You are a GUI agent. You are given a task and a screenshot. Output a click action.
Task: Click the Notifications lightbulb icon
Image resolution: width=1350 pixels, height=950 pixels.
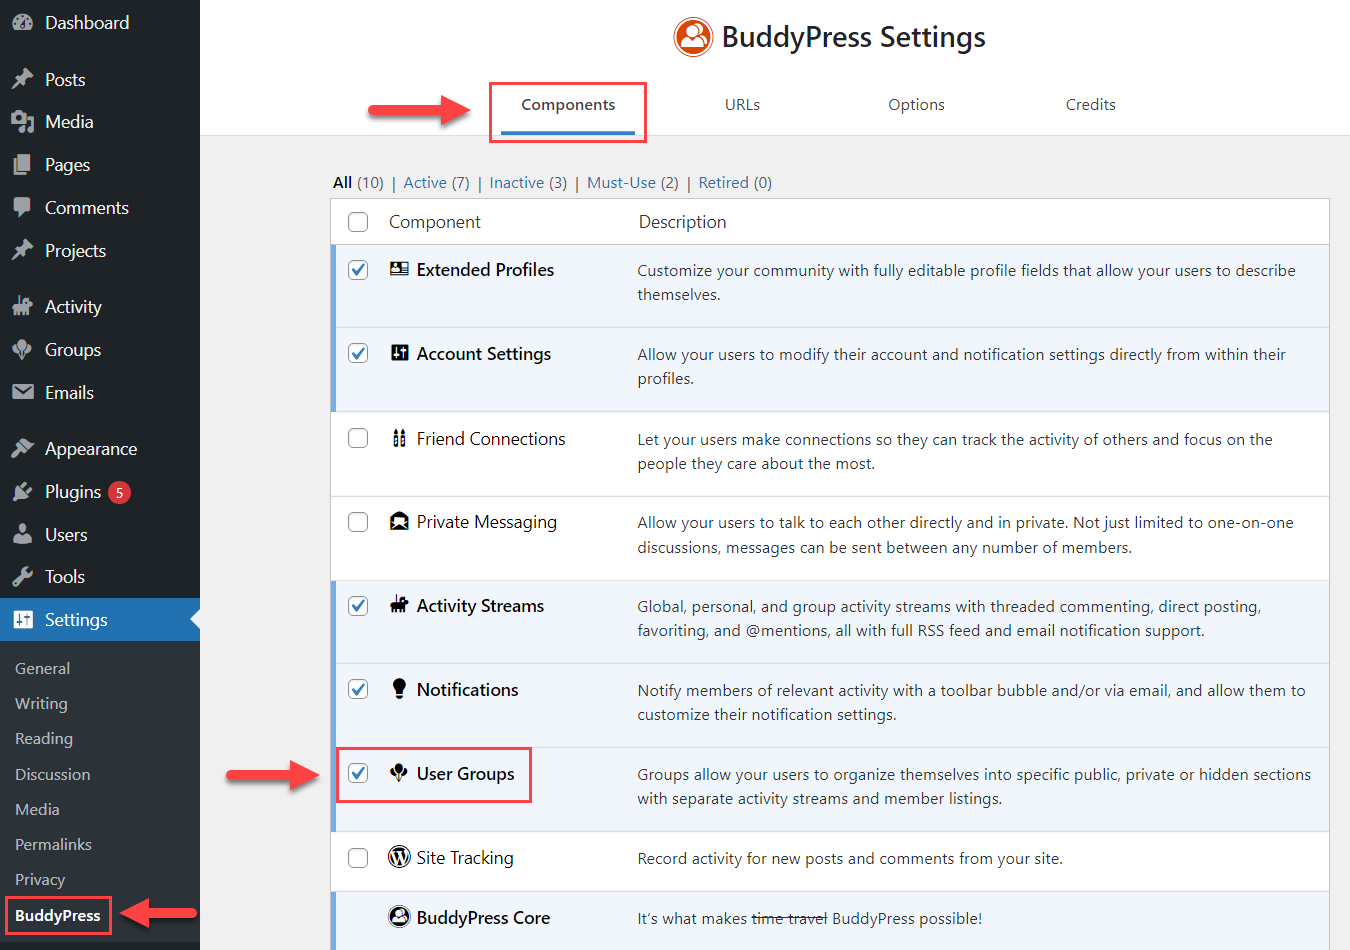click(399, 689)
